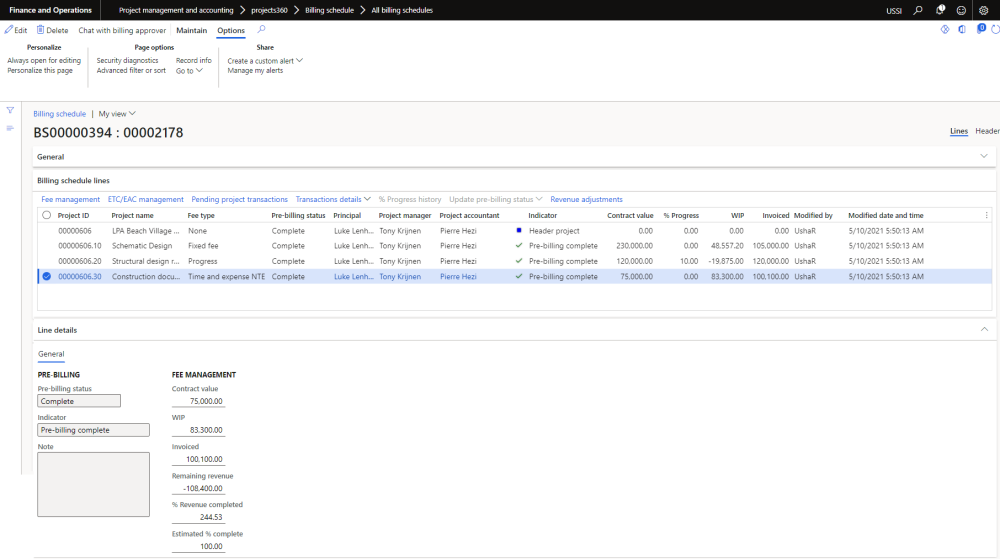This screenshot has width=1000, height=559.
Task: Click the search magnifier in the black header
Action: (x=918, y=10)
